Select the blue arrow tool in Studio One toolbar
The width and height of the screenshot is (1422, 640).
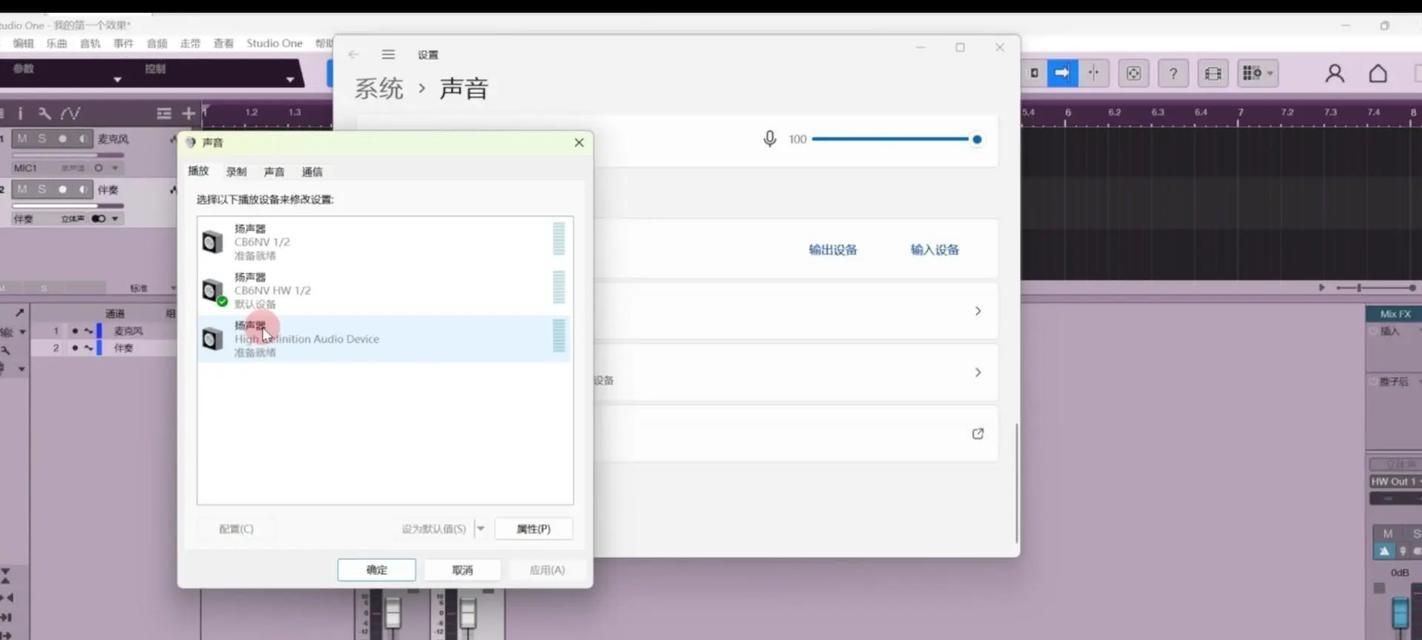(x=1062, y=73)
